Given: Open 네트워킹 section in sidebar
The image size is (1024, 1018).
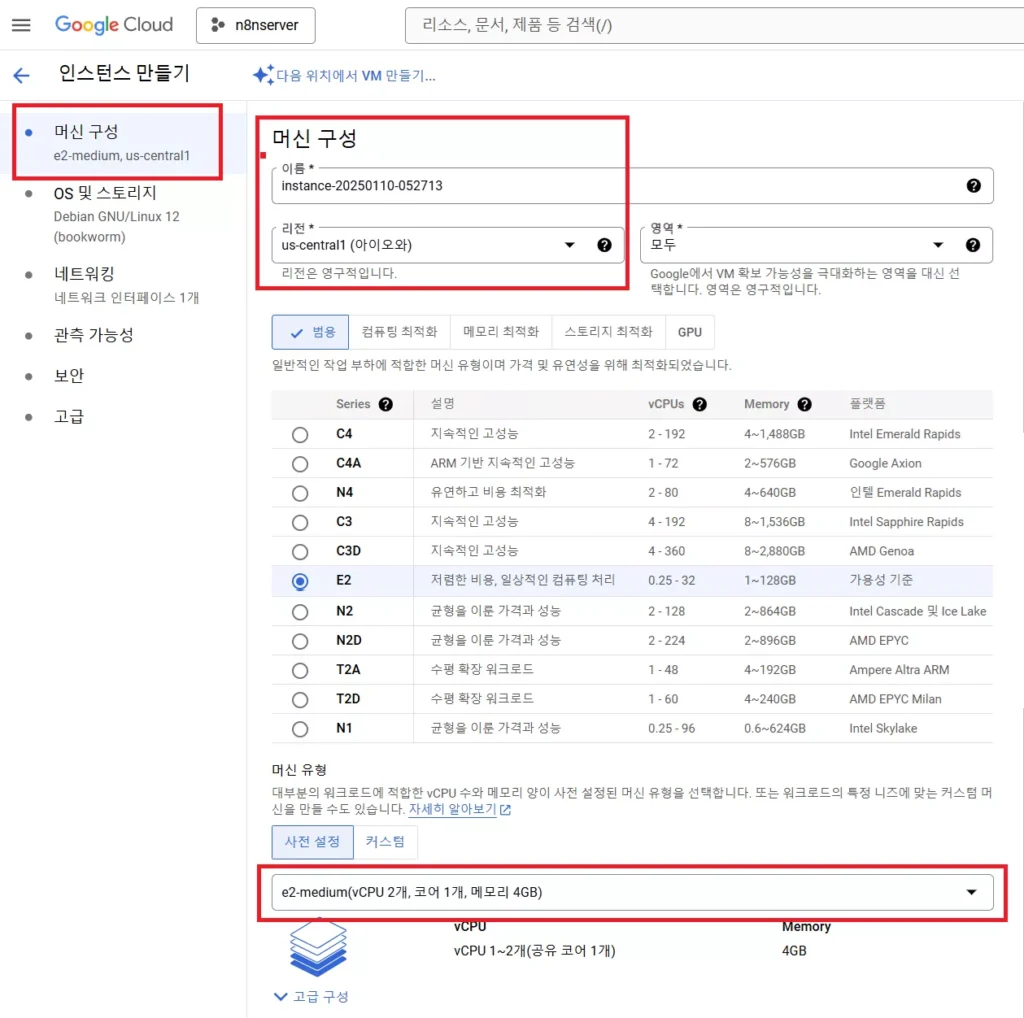Looking at the screenshot, I should pos(126,285).
